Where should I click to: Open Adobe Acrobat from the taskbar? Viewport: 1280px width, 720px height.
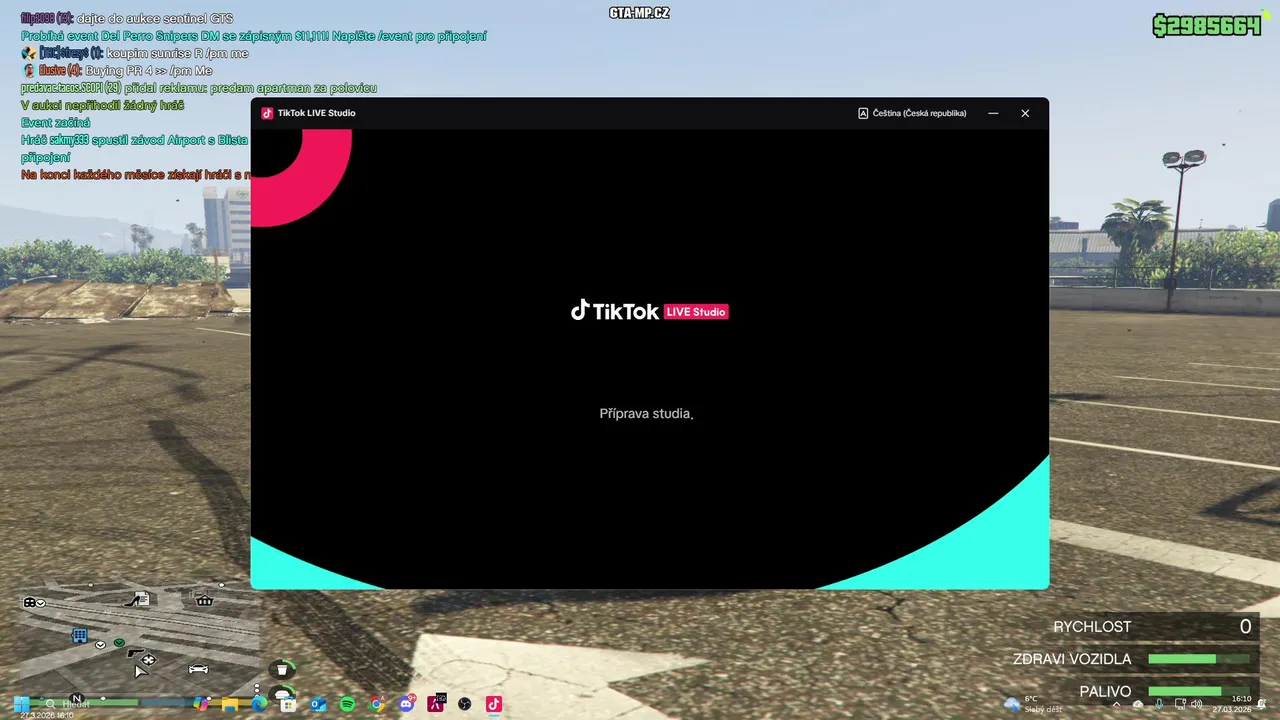[435, 704]
